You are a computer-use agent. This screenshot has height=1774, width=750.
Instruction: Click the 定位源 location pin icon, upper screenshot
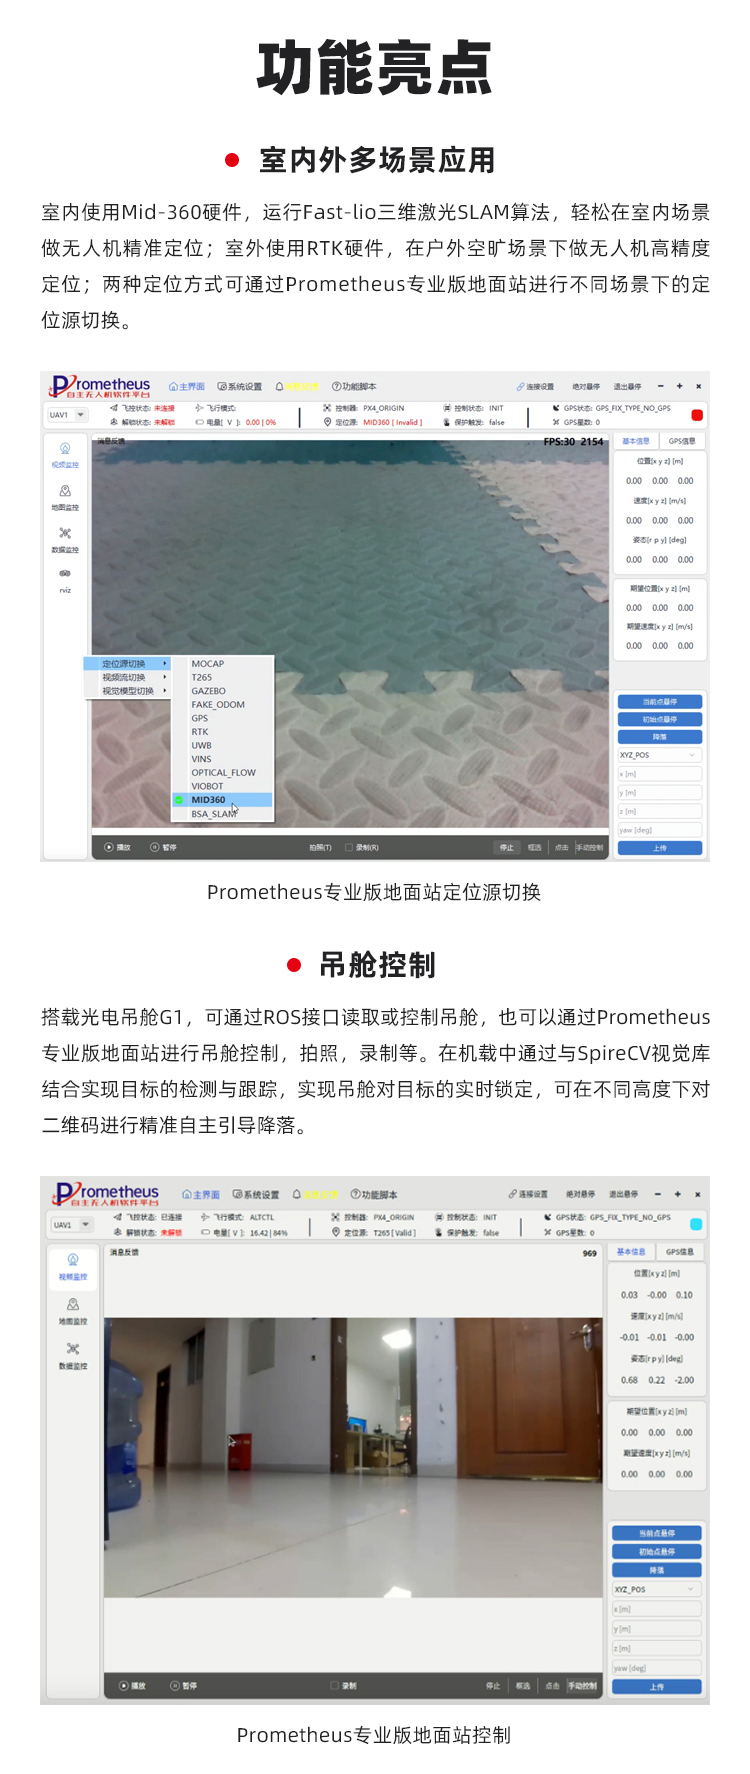[327, 422]
